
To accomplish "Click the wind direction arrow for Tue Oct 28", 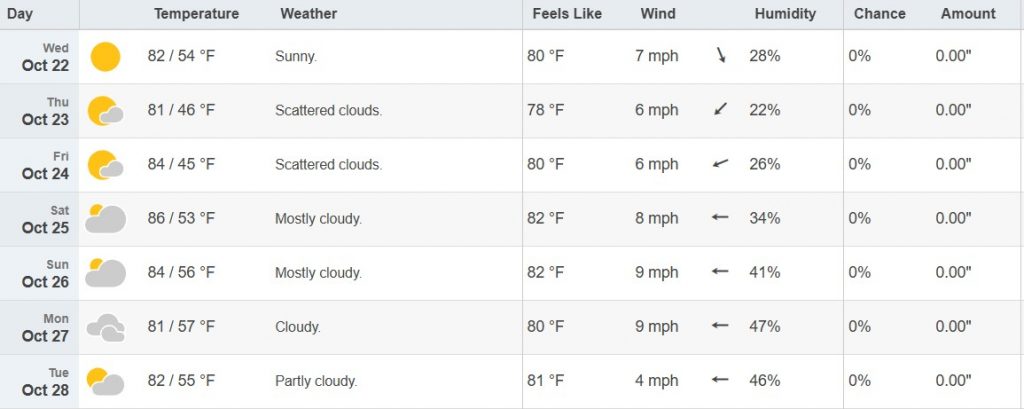I will click(720, 380).
